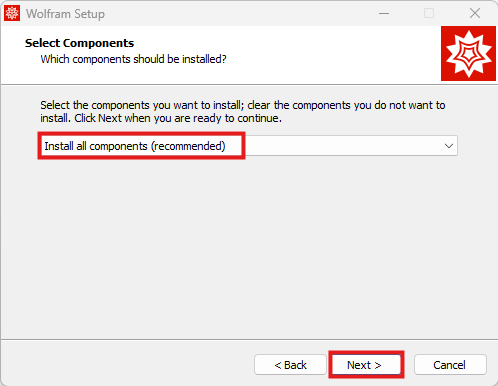Cancel the Wolfram Setup installation
This screenshot has height=386, width=498.
(x=450, y=365)
